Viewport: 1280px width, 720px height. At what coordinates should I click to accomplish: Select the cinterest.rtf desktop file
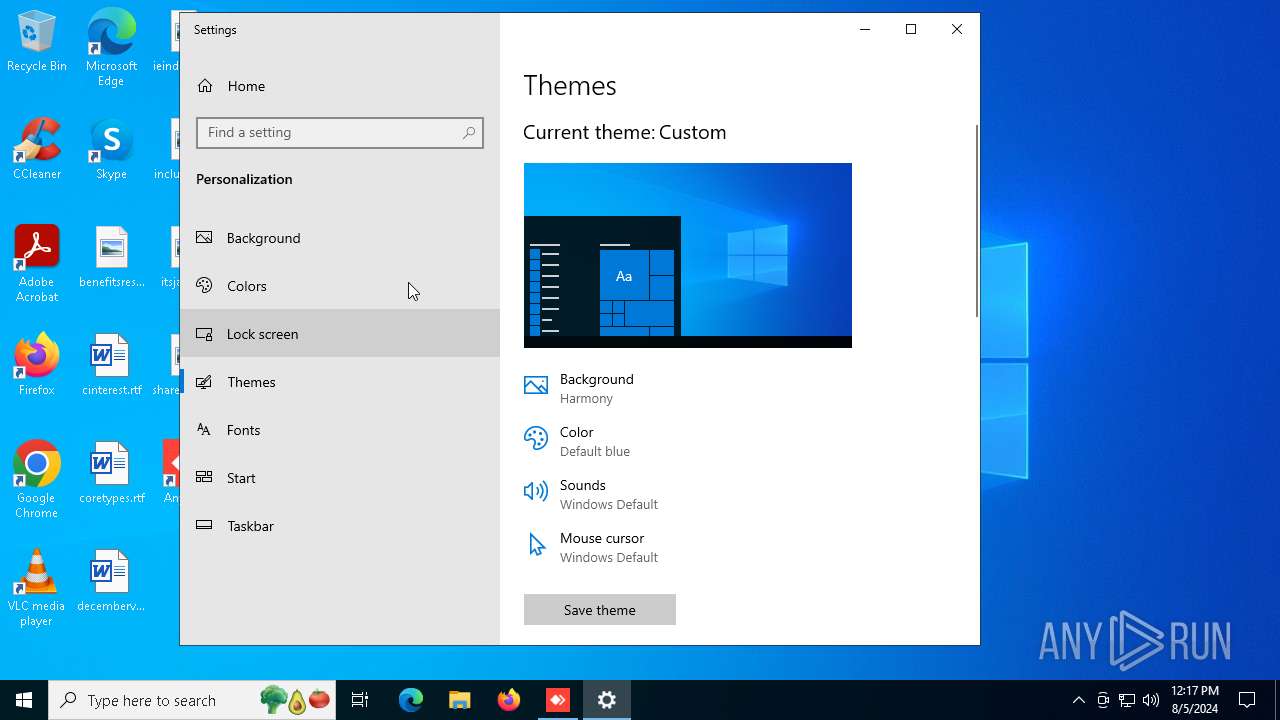pyautogui.click(x=111, y=366)
